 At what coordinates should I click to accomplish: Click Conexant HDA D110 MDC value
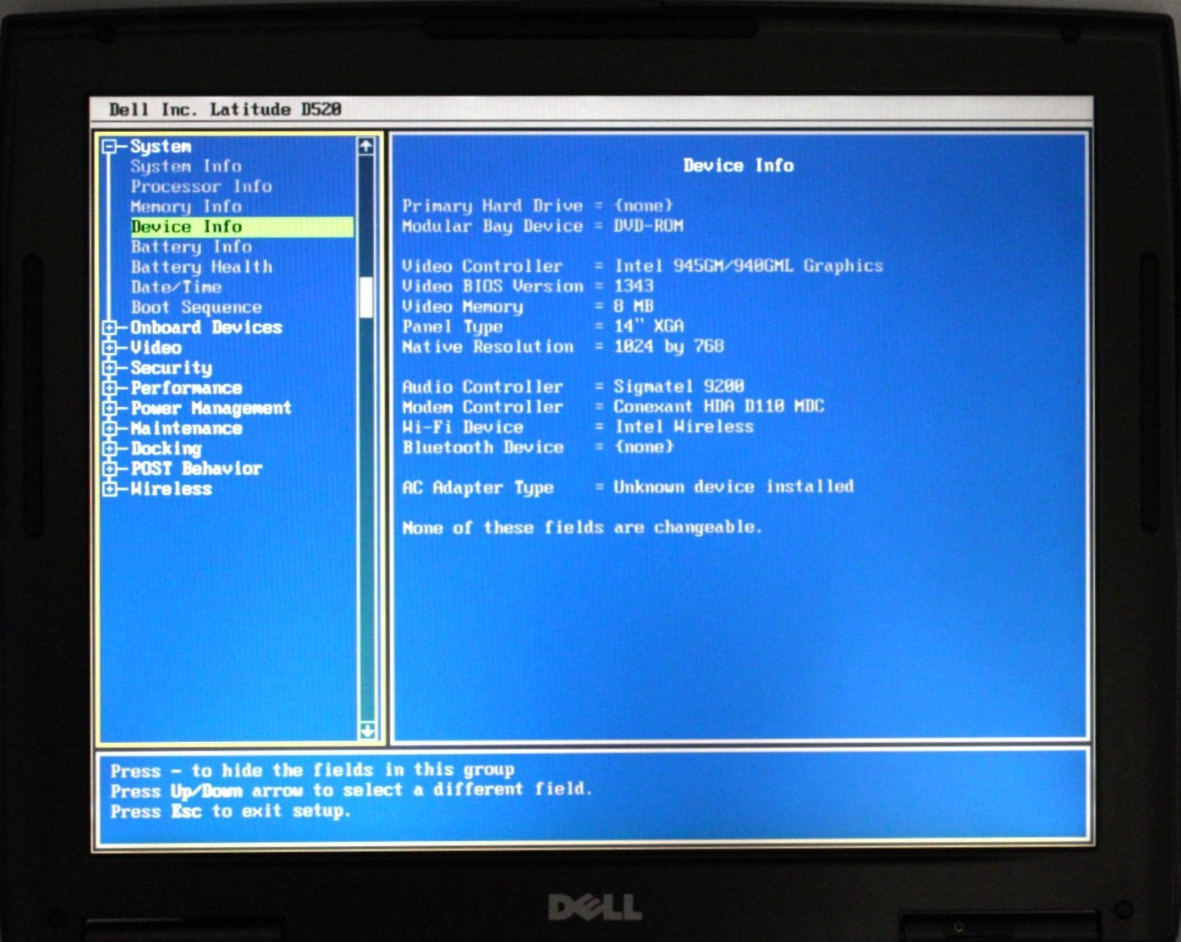click(x=719, y=407)
